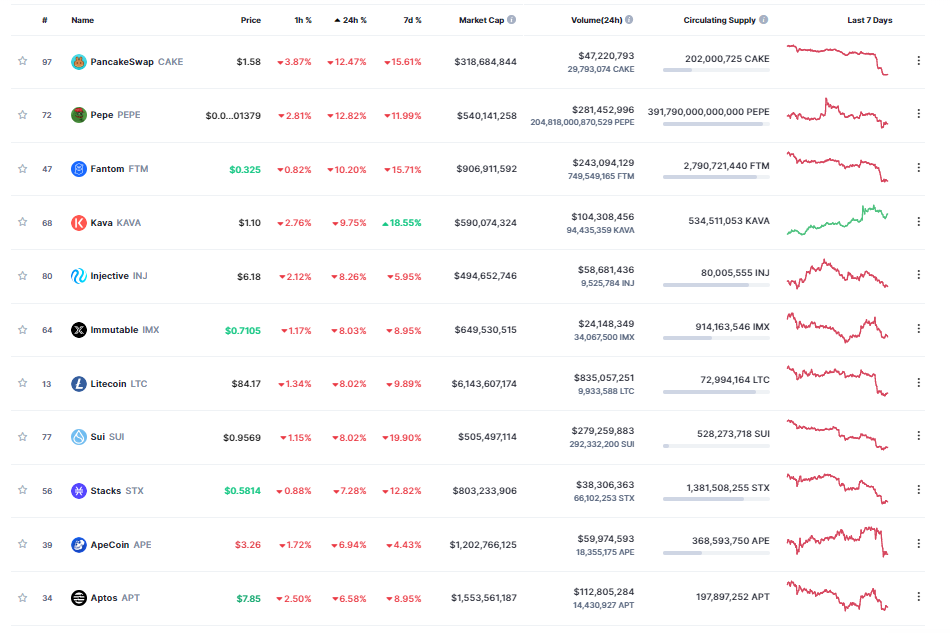Open more options menu for Pepe
Screen dimensions: 950x633
click(x=918, y=114)
